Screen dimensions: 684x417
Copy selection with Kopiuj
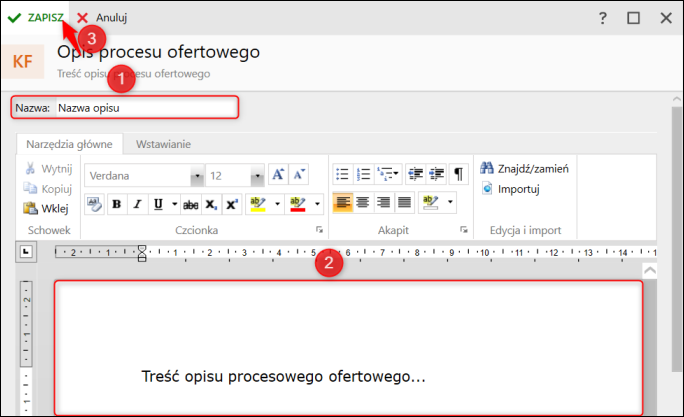[48, 189]
